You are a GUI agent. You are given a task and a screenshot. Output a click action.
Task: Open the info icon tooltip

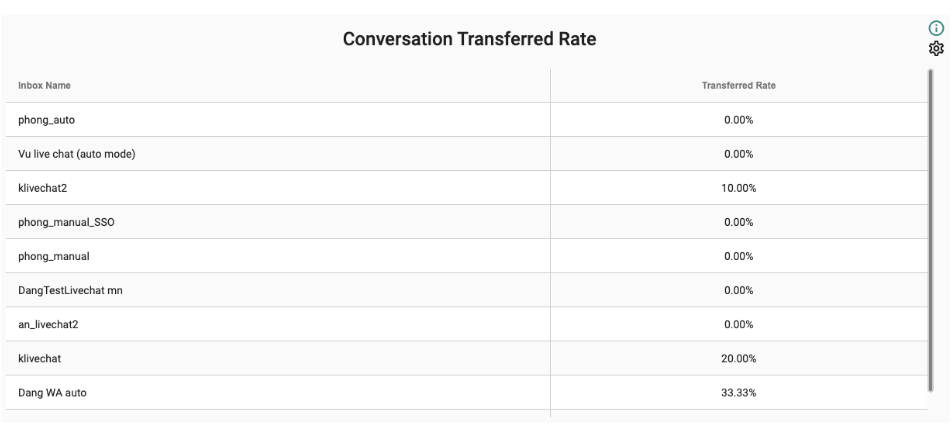(936, 29)
